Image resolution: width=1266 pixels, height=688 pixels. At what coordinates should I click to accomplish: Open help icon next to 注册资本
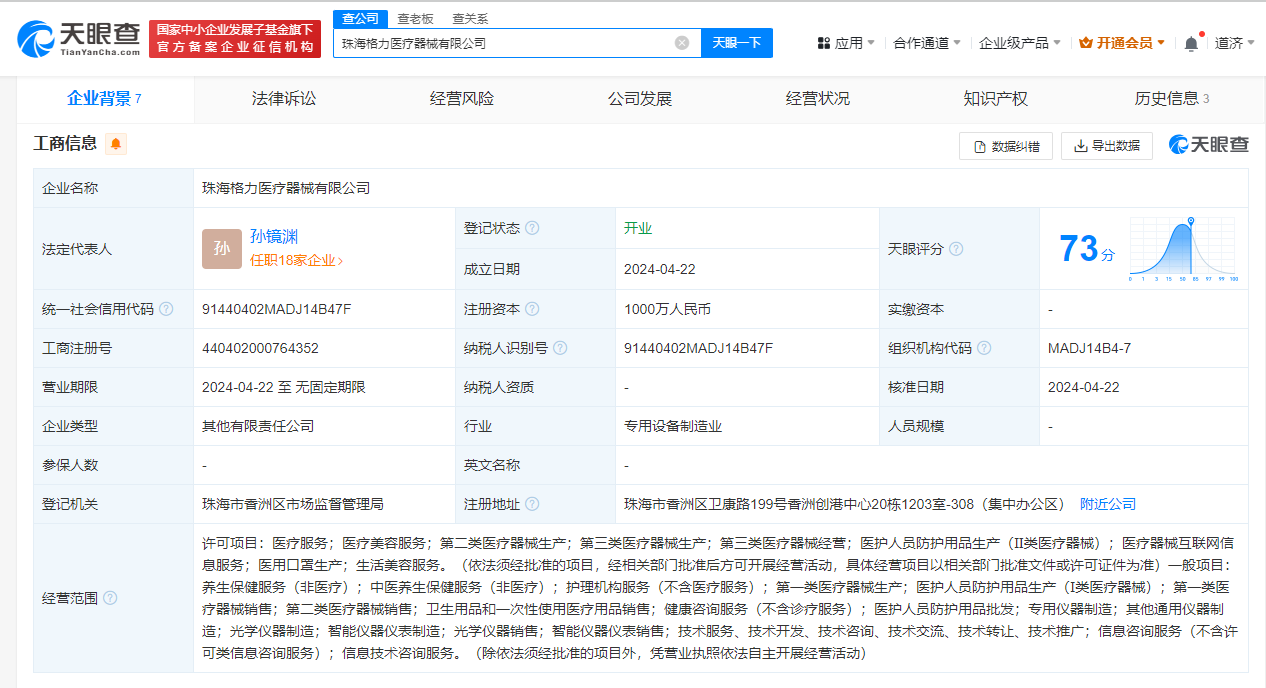[532, 309]
